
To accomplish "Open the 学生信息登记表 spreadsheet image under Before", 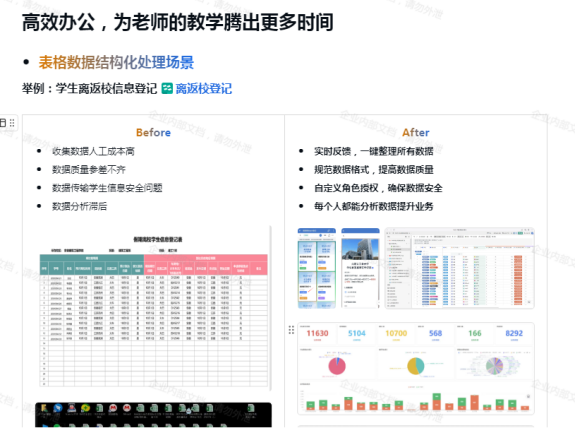I will [x=154, y=309].
